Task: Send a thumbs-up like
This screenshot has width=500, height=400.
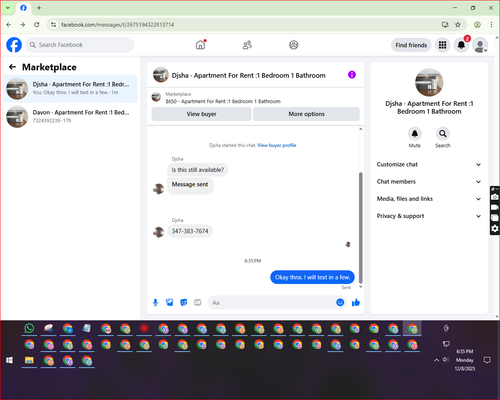Action: [356, 302]
